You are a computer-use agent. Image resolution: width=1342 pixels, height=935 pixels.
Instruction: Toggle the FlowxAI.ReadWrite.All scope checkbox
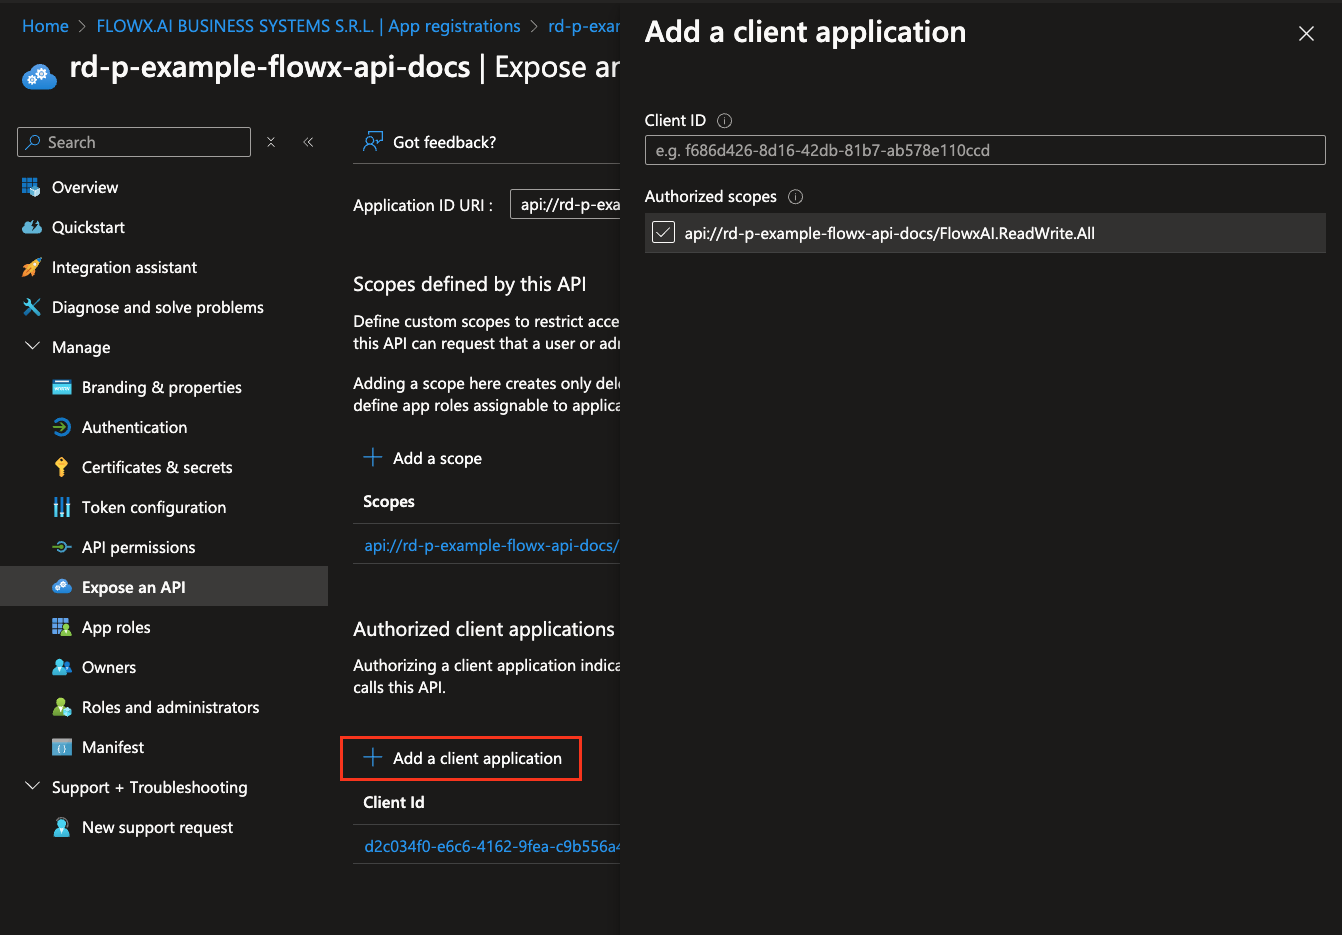point(663,233)
